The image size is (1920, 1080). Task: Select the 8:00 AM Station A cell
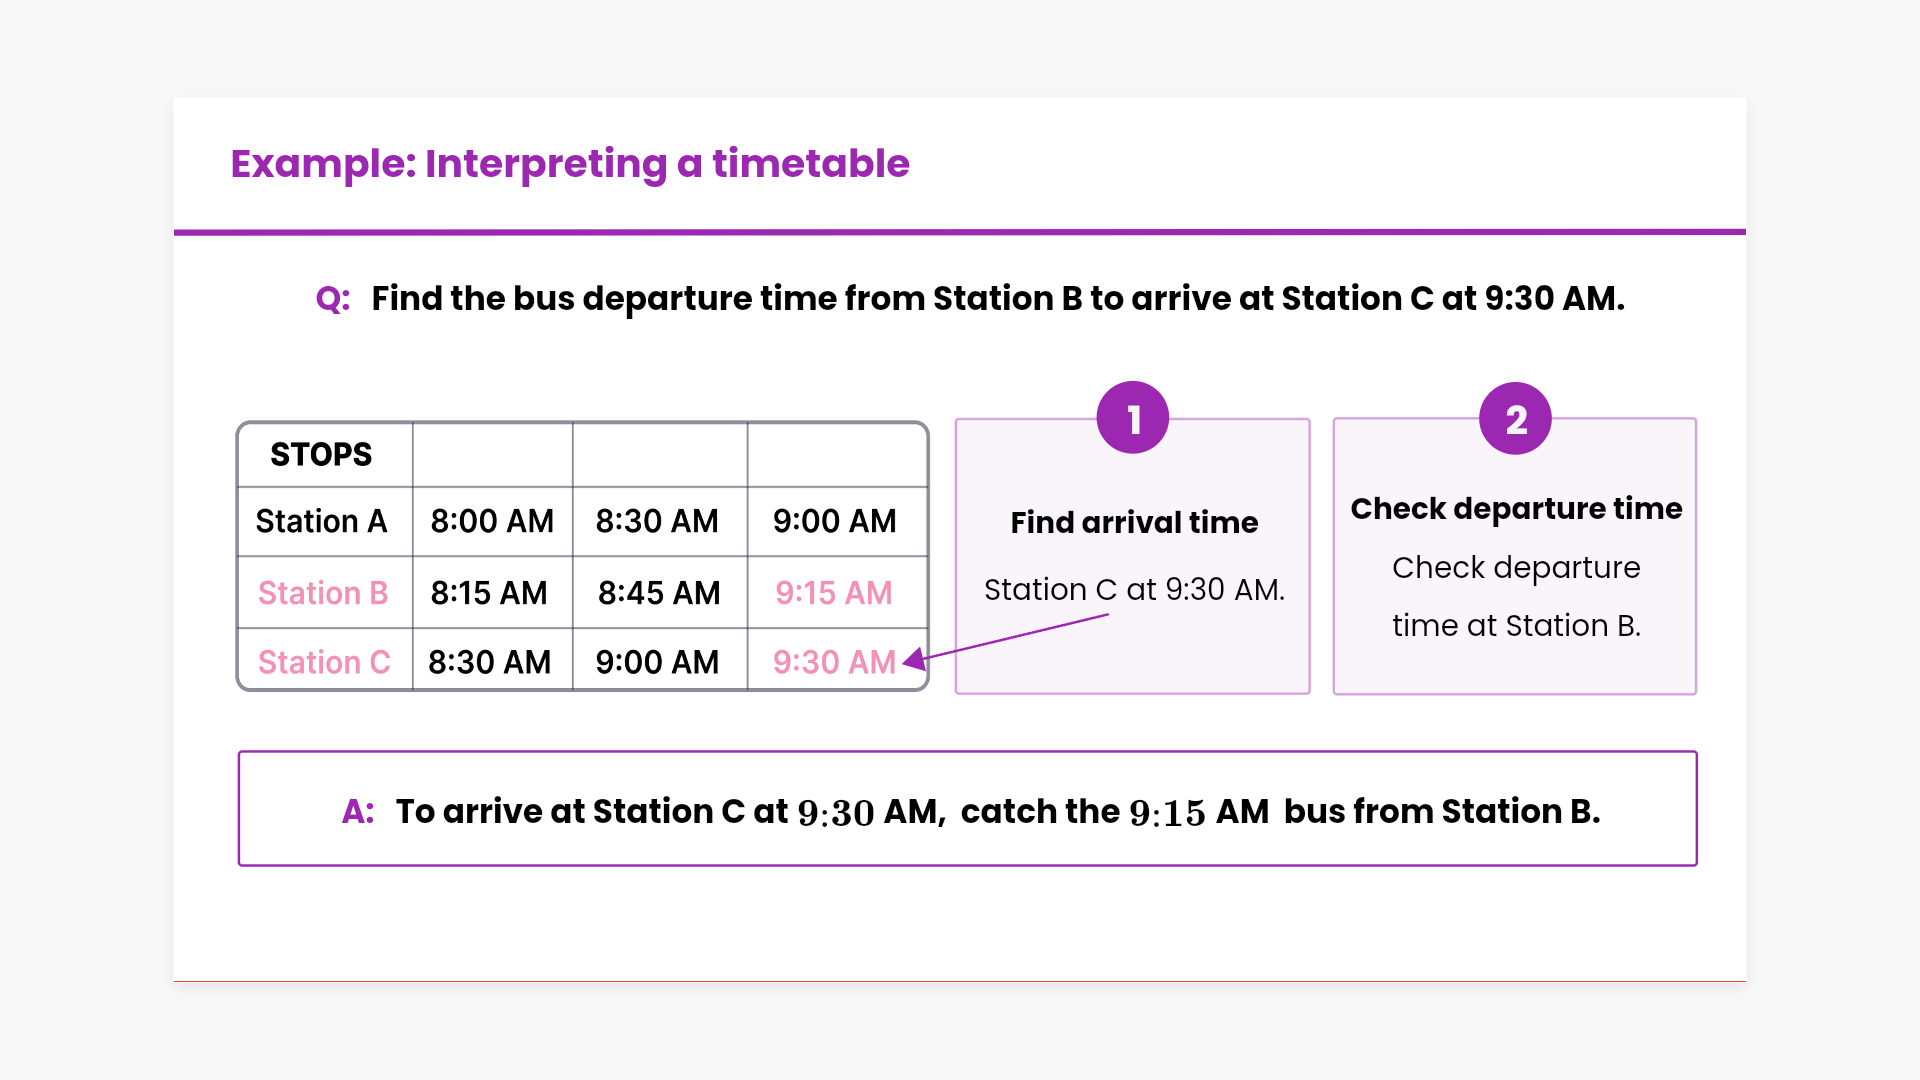tap(492, 521)
